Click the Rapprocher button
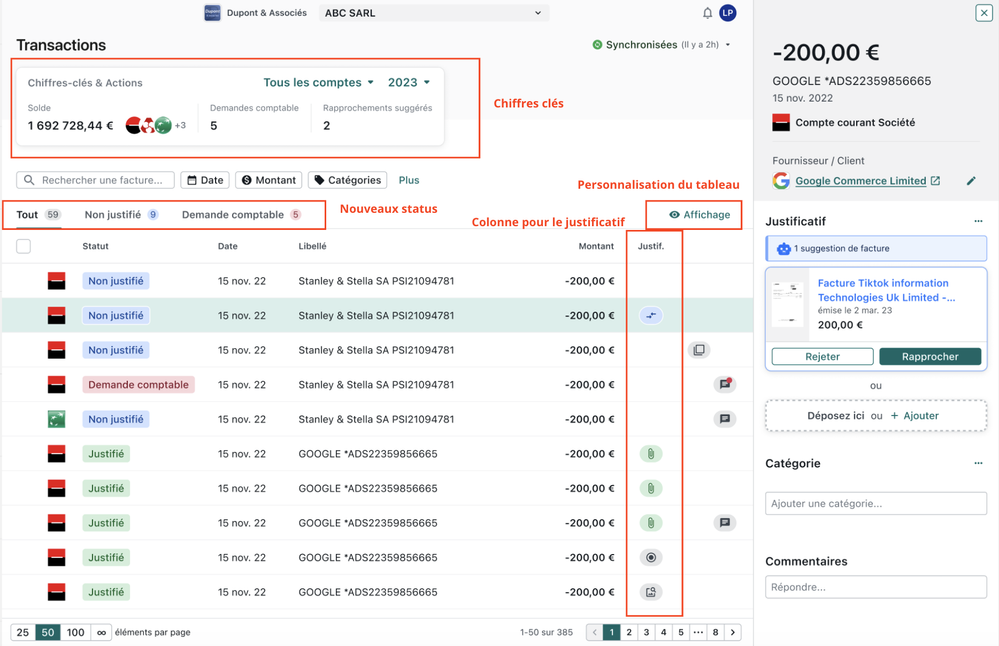Screen dimensions: 999x646 point(929,356)
